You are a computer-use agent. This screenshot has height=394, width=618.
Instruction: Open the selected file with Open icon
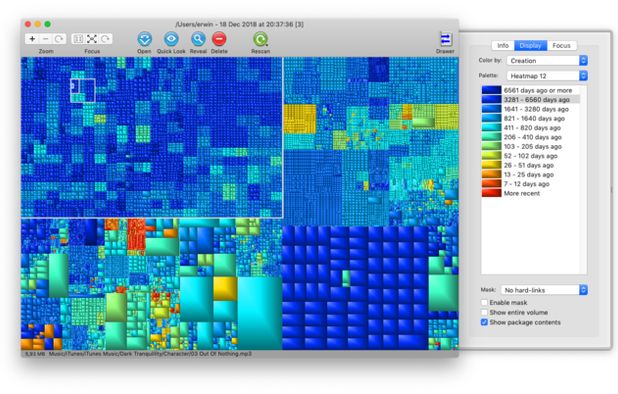tap(145, 39)
